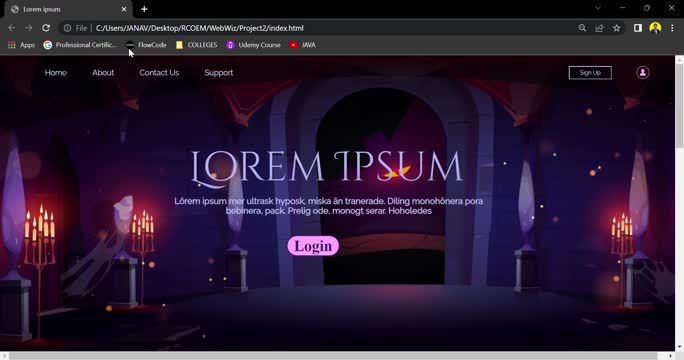Click the Sign Up button
Image resolution: width=684 pixels, height=360 pixels.
(x=590, y=73)
